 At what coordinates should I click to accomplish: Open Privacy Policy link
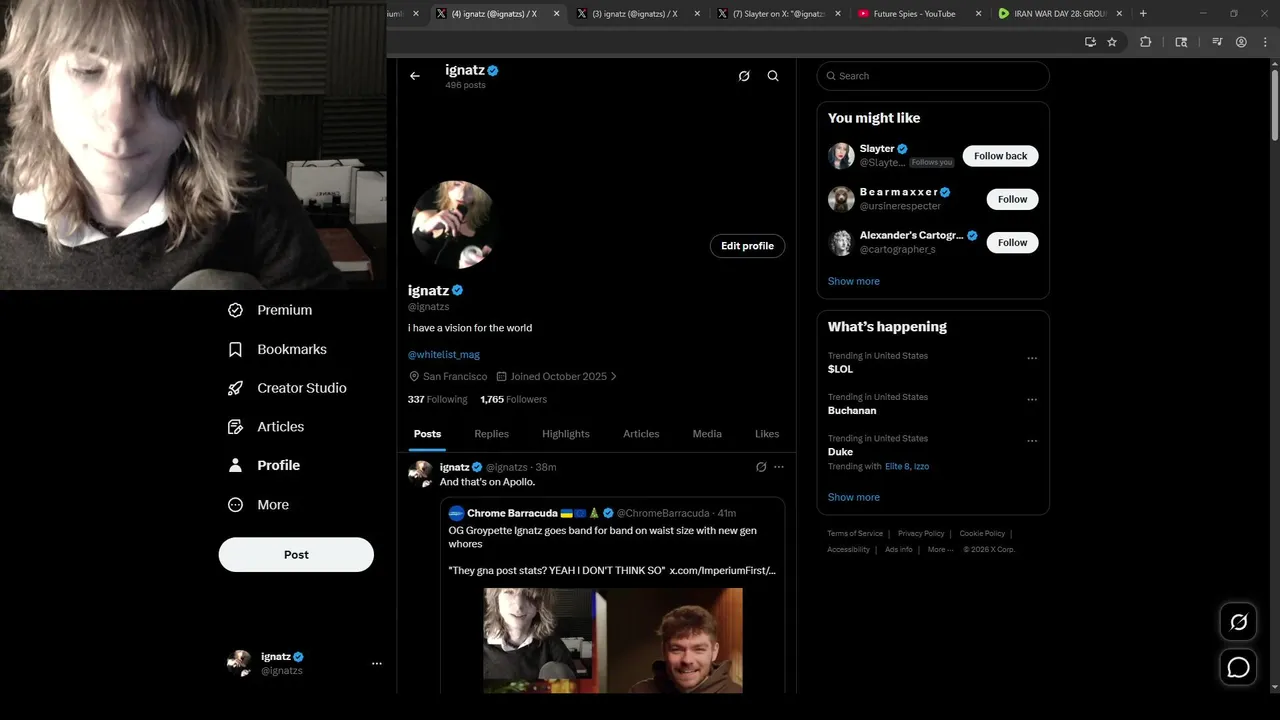tap(921, 534)
